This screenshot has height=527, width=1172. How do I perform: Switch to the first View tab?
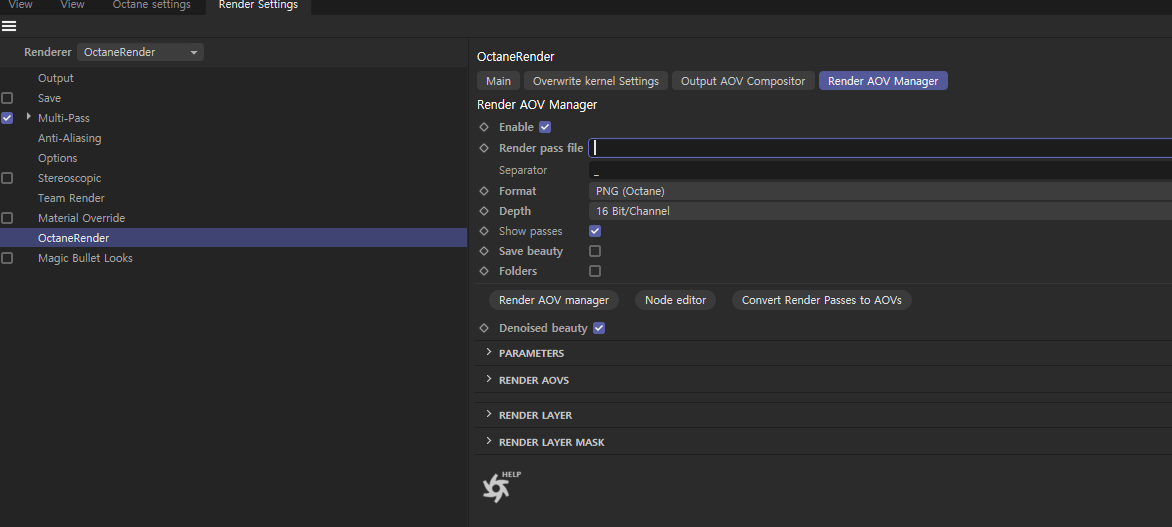[x=21, y=5]
